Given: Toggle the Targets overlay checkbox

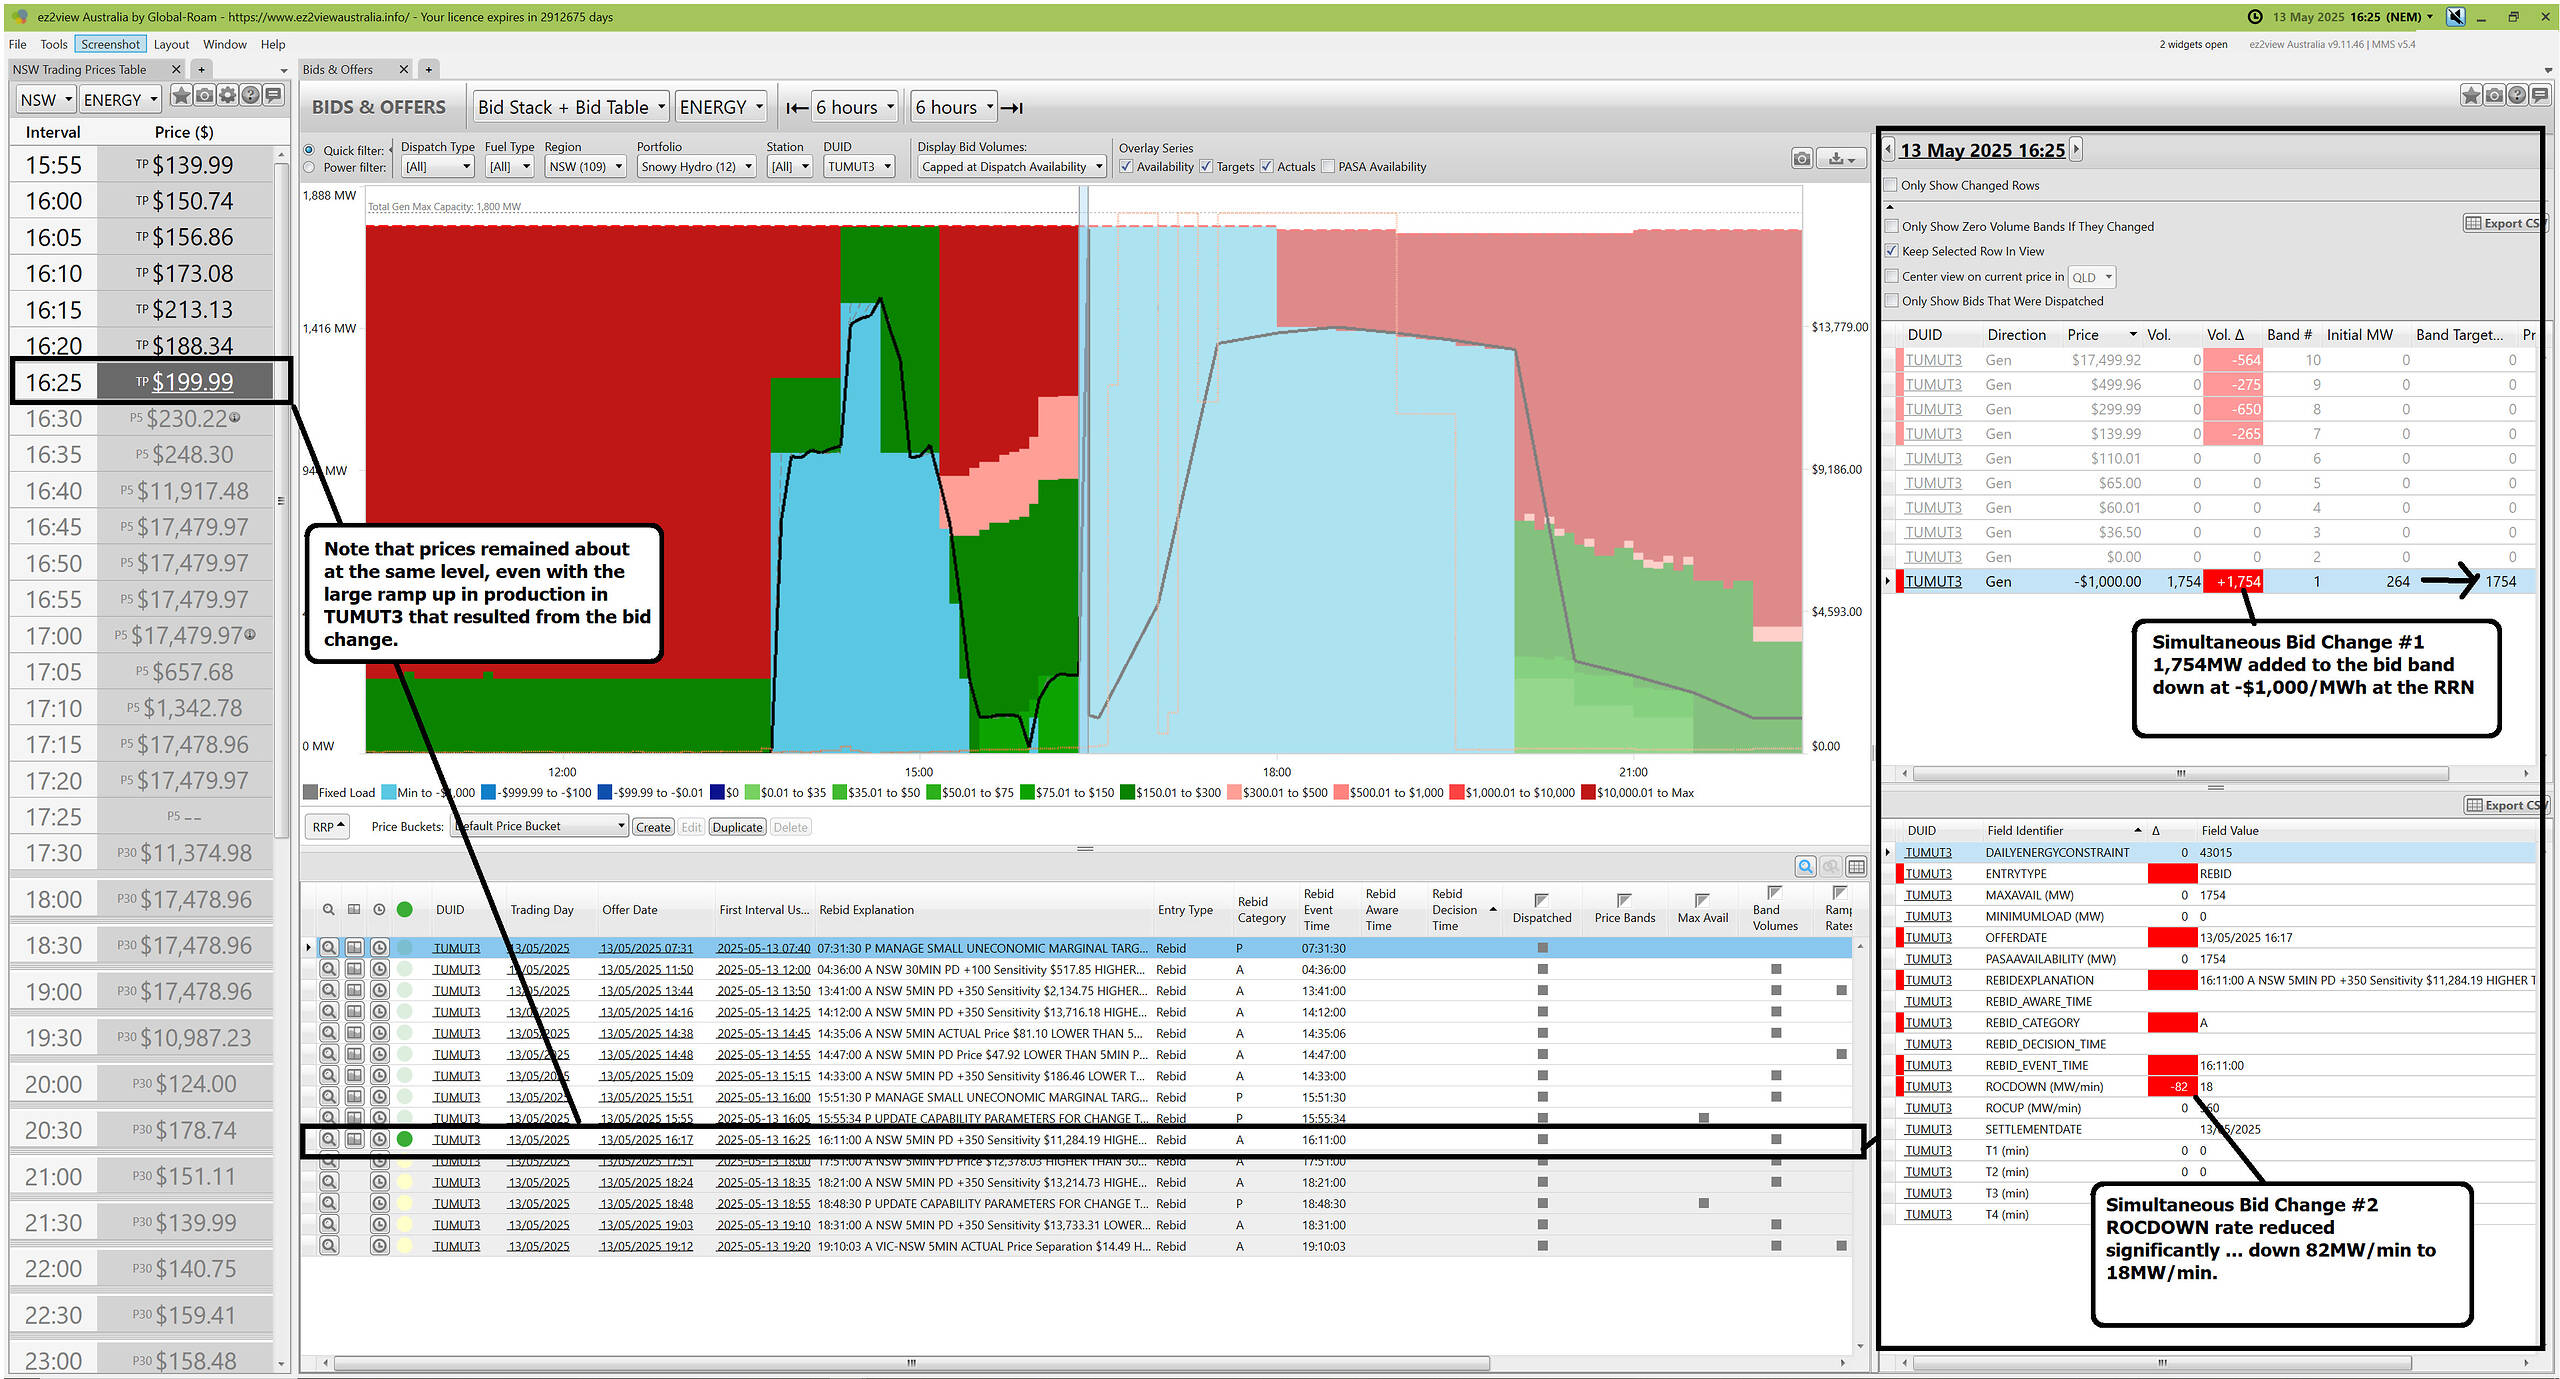Looking at the screenshot, I should [x=1206, y=167].
